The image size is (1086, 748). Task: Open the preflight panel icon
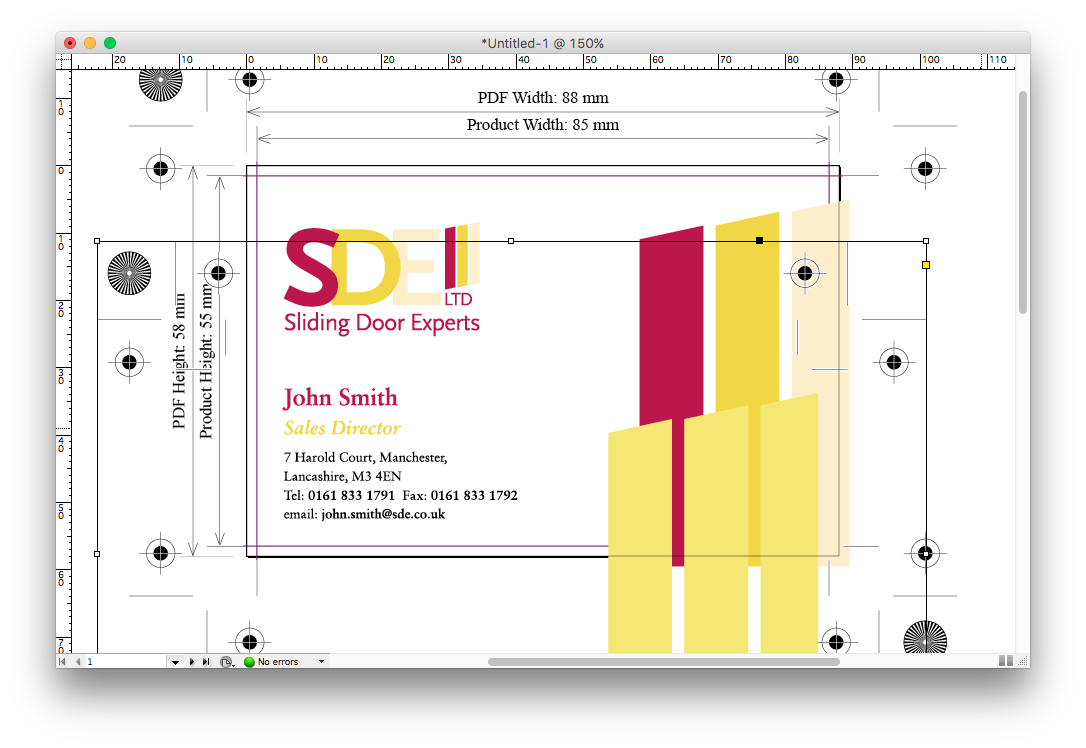(227, 661)
